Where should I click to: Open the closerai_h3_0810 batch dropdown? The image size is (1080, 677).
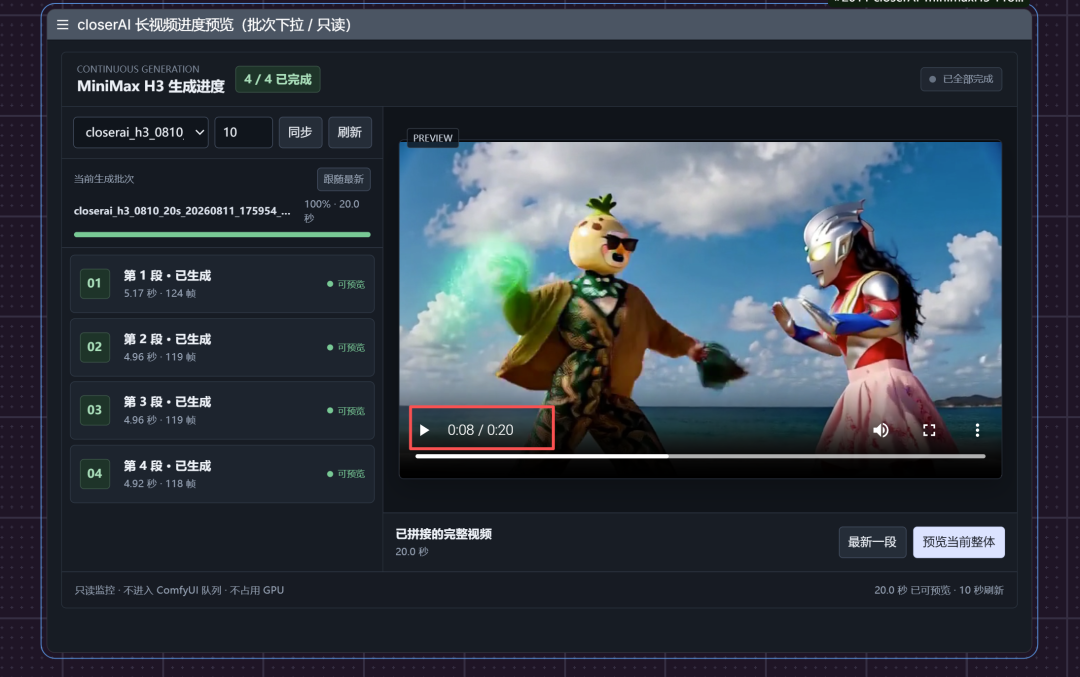click(x=141, y=132)
